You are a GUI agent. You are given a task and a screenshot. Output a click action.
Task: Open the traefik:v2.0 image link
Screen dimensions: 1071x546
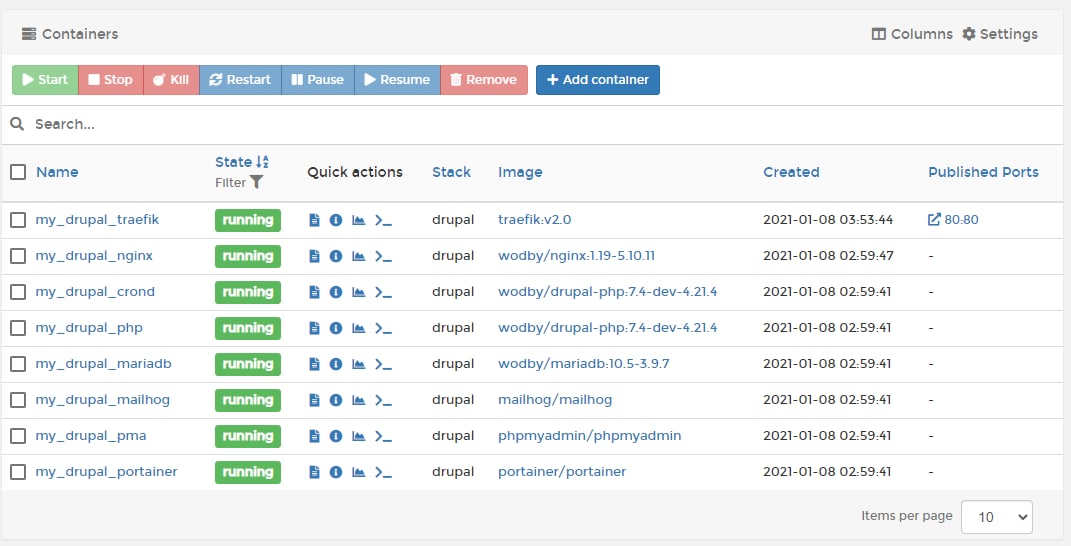click(x=535, y=220)
